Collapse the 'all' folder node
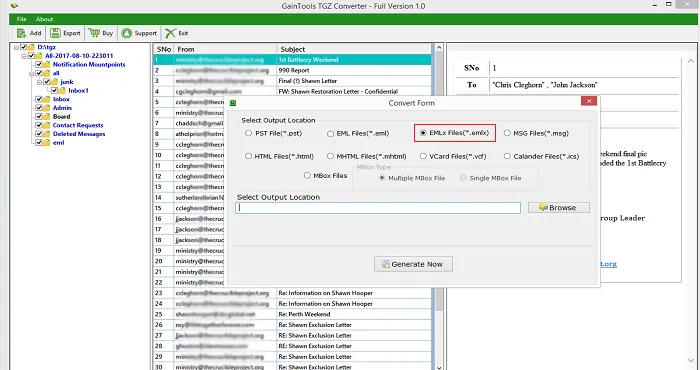 32,73
